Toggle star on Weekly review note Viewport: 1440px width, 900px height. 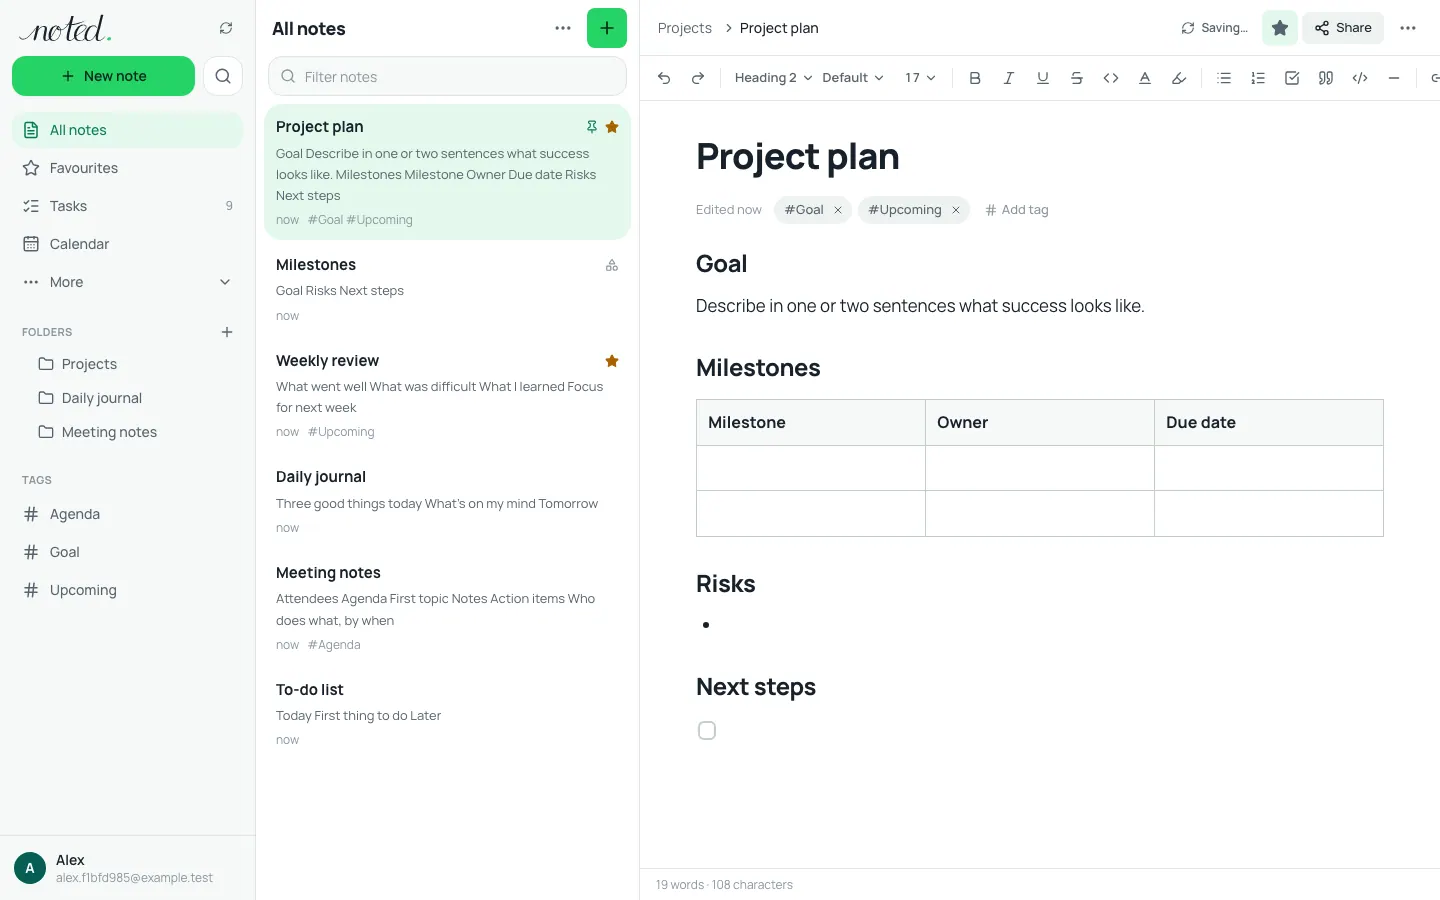612,361
